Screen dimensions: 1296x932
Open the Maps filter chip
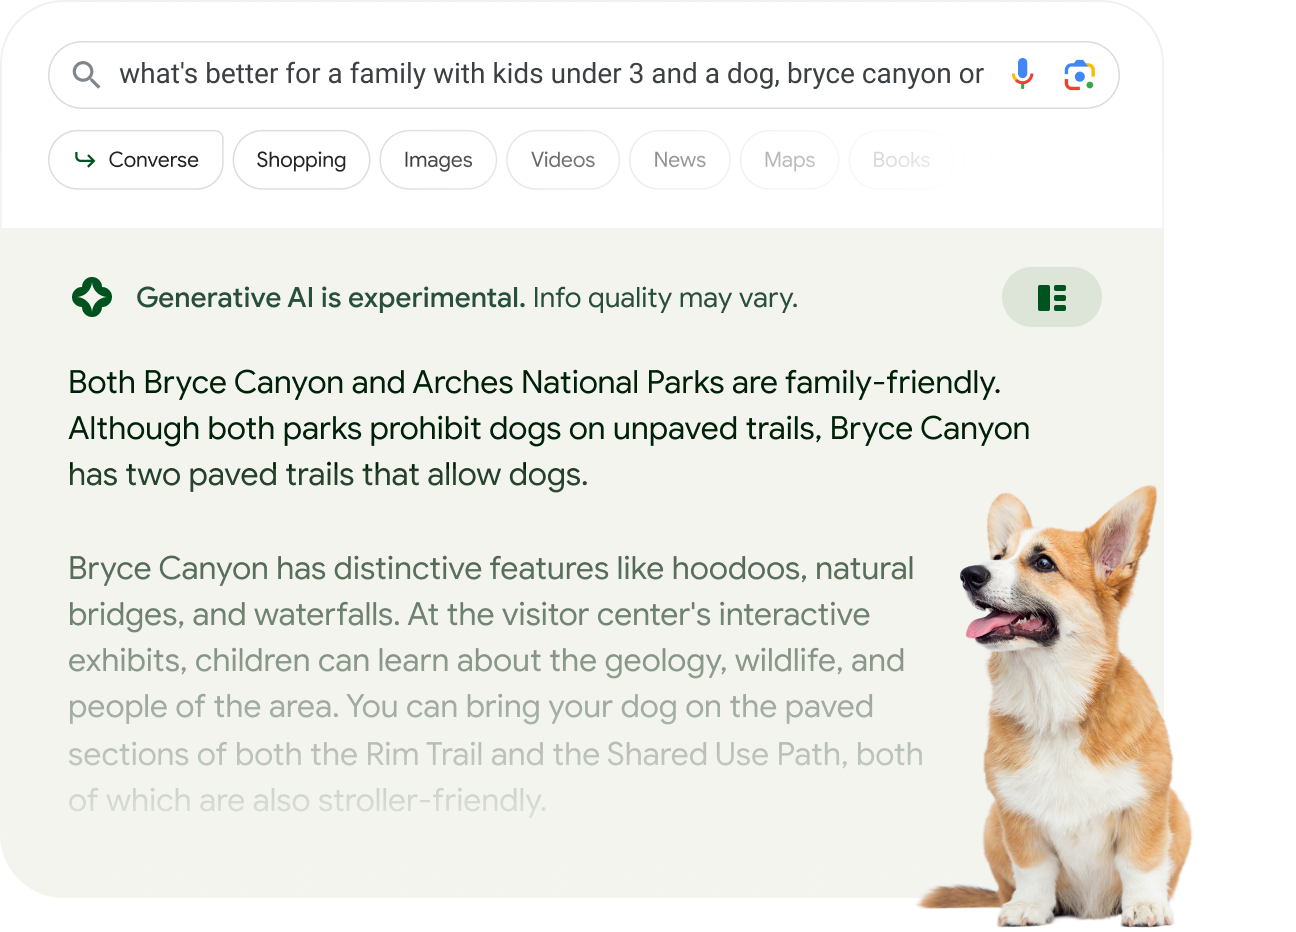[789, 160]
